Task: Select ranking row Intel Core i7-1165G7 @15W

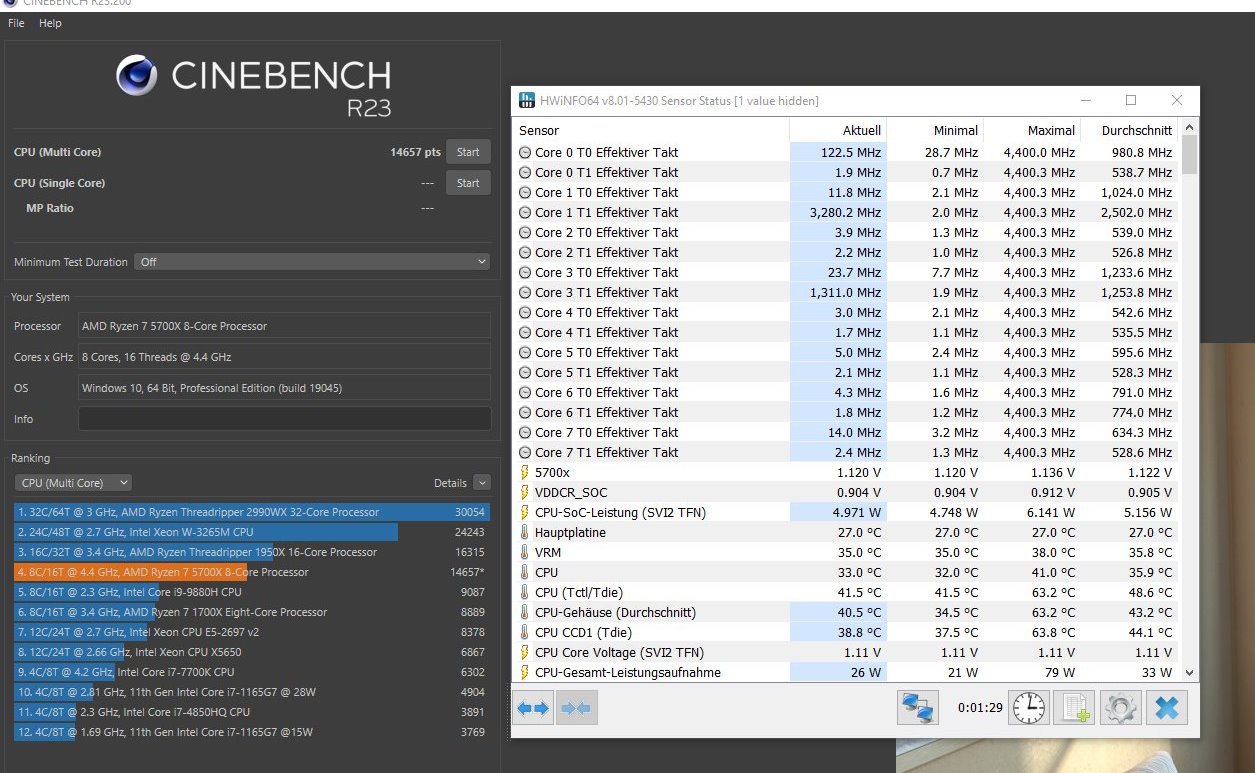Action: point(252,732)
